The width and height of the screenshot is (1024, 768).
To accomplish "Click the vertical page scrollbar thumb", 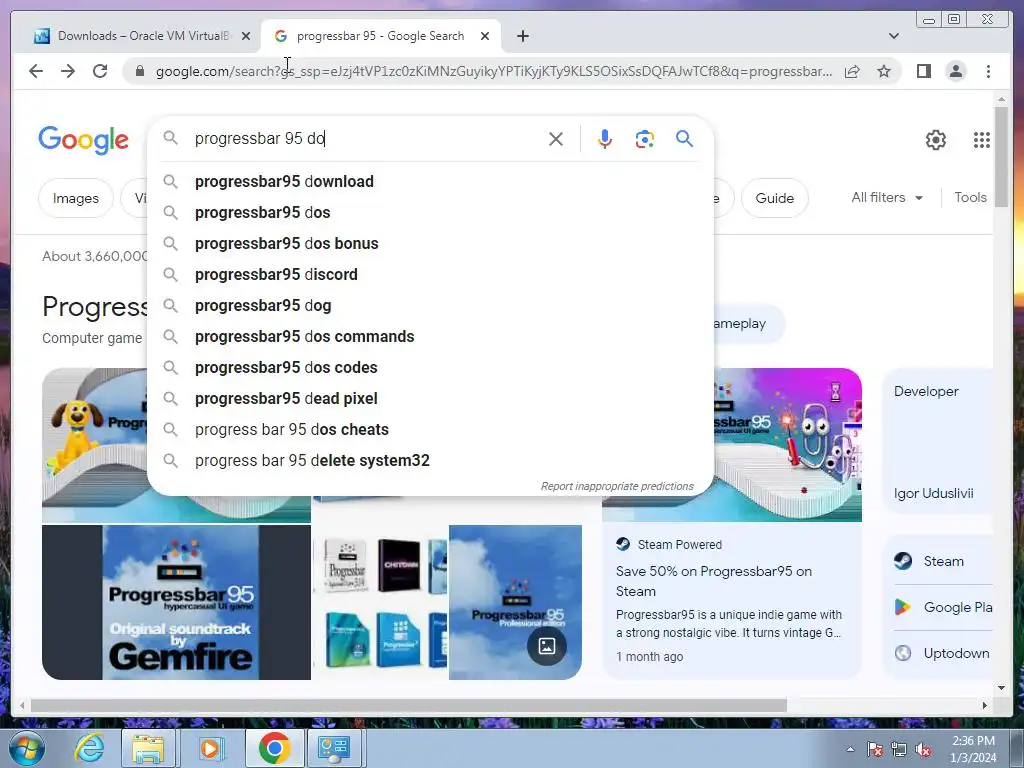I will pyautogui.click(x=1001, y=157).
